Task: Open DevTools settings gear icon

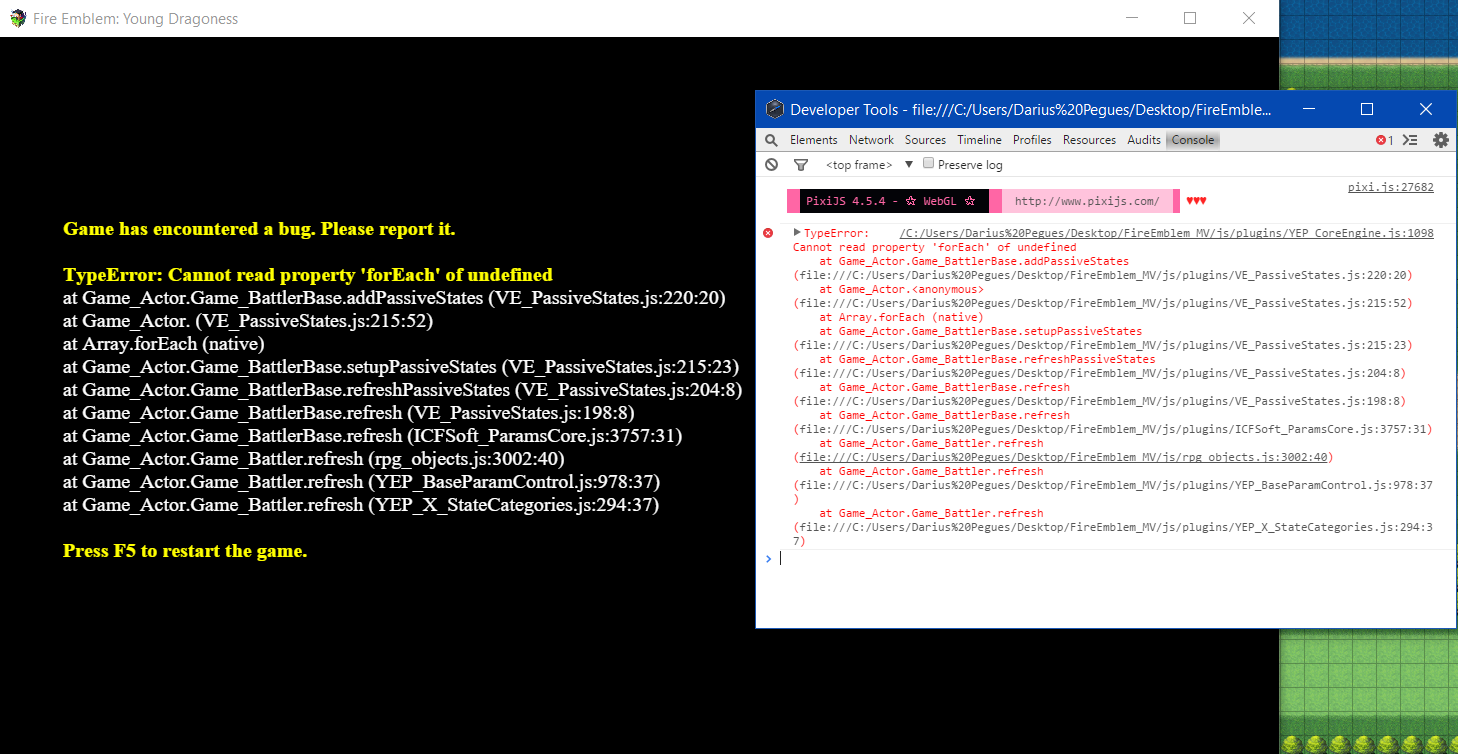Action: pos(1440,140)
